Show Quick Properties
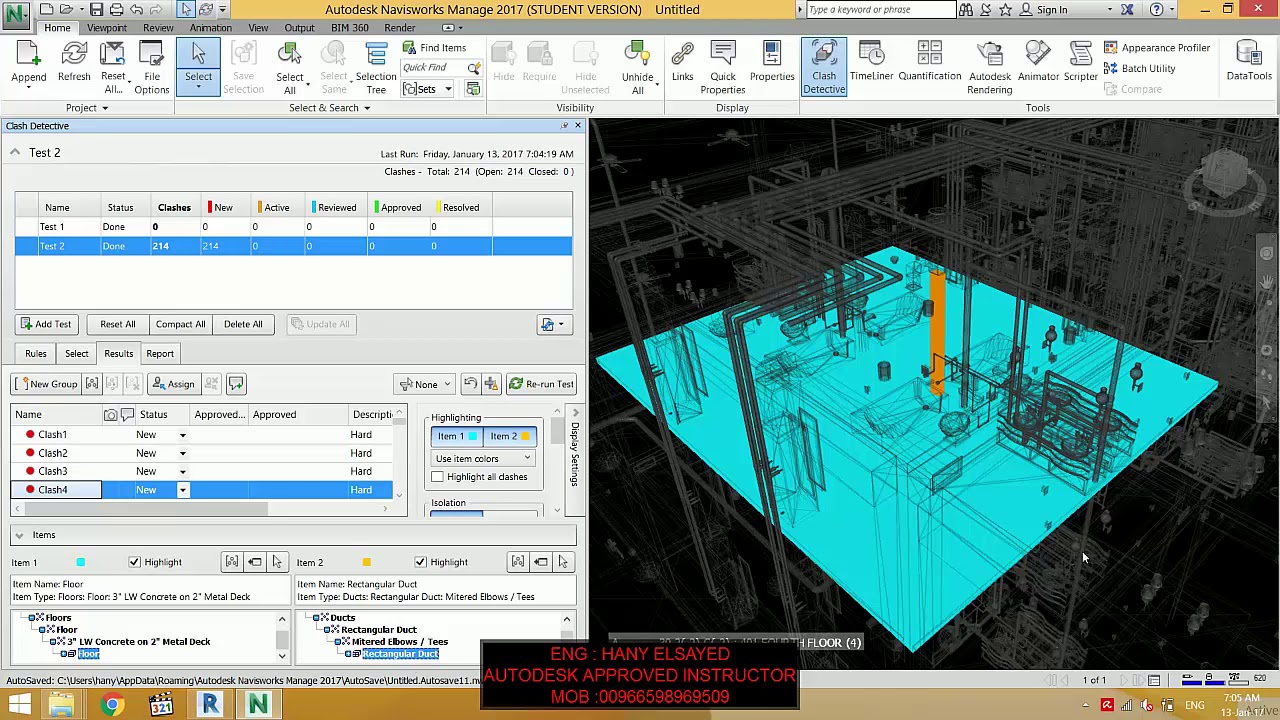1280x720 pixels. click(722, 68)
